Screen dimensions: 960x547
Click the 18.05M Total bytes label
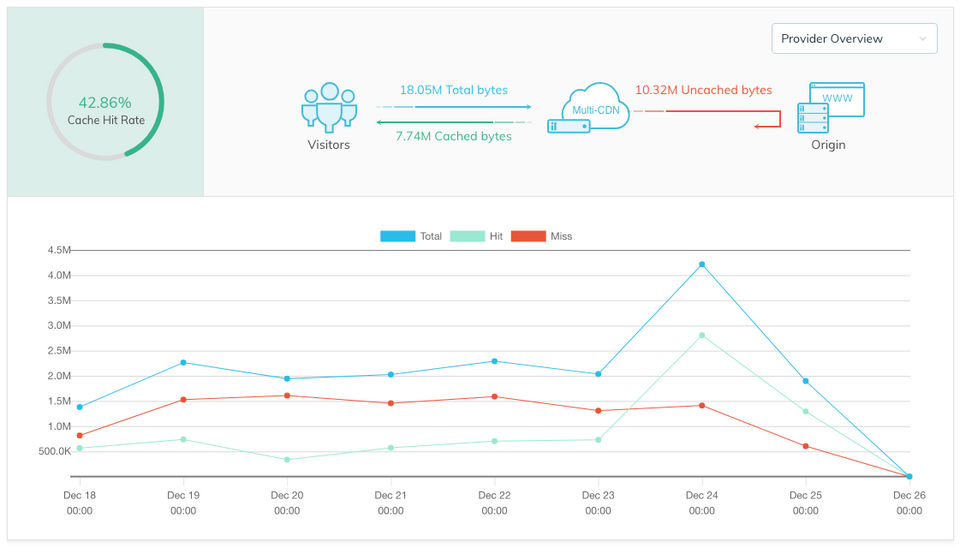coord(454,90)
